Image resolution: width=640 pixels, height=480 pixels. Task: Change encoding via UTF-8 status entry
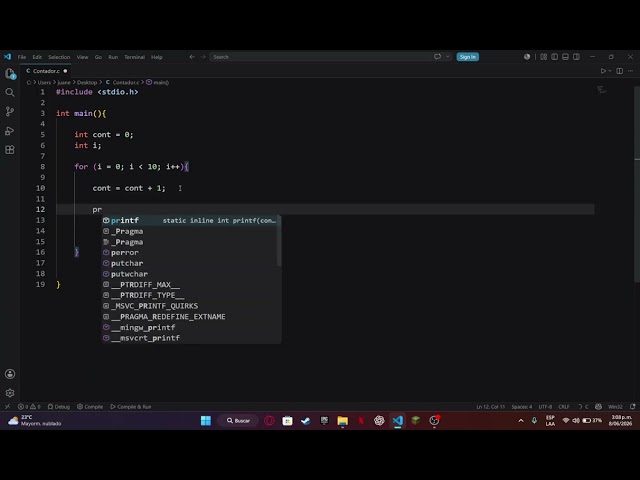pos(545,407)
